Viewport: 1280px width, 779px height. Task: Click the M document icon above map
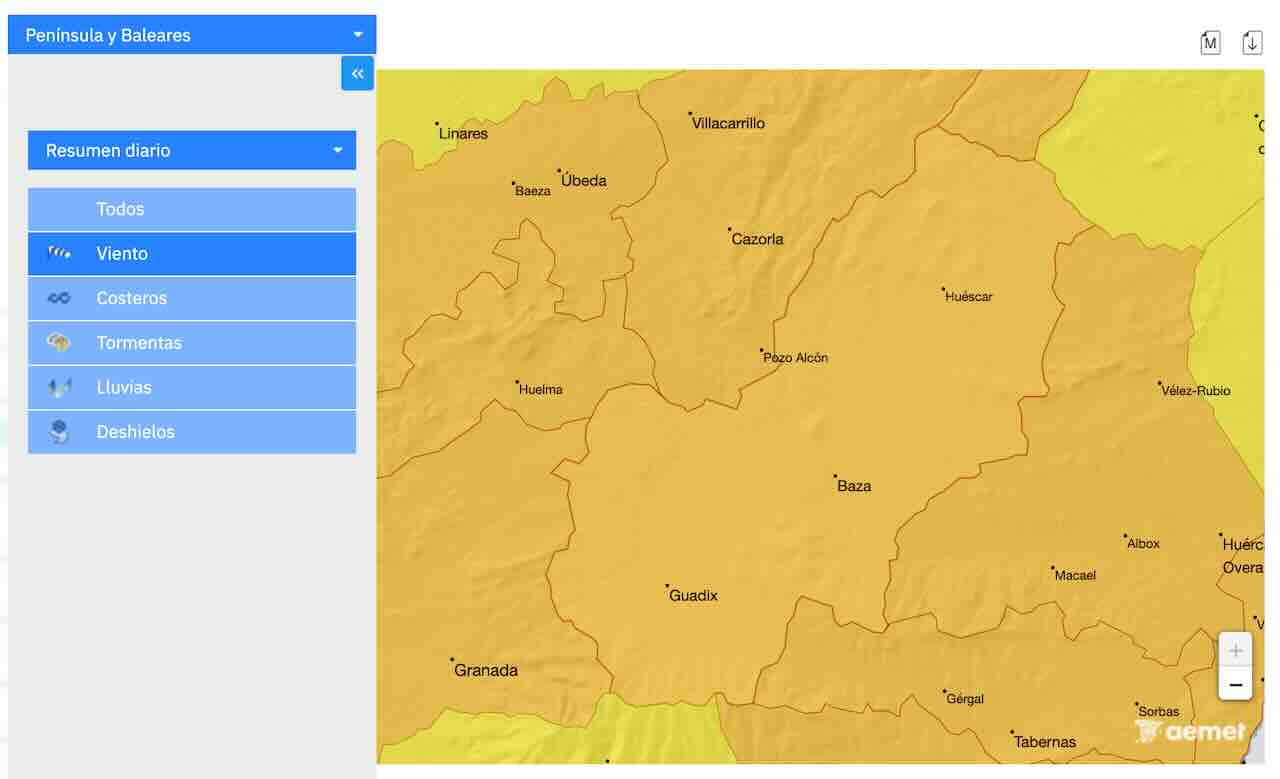pos(1210,43)
